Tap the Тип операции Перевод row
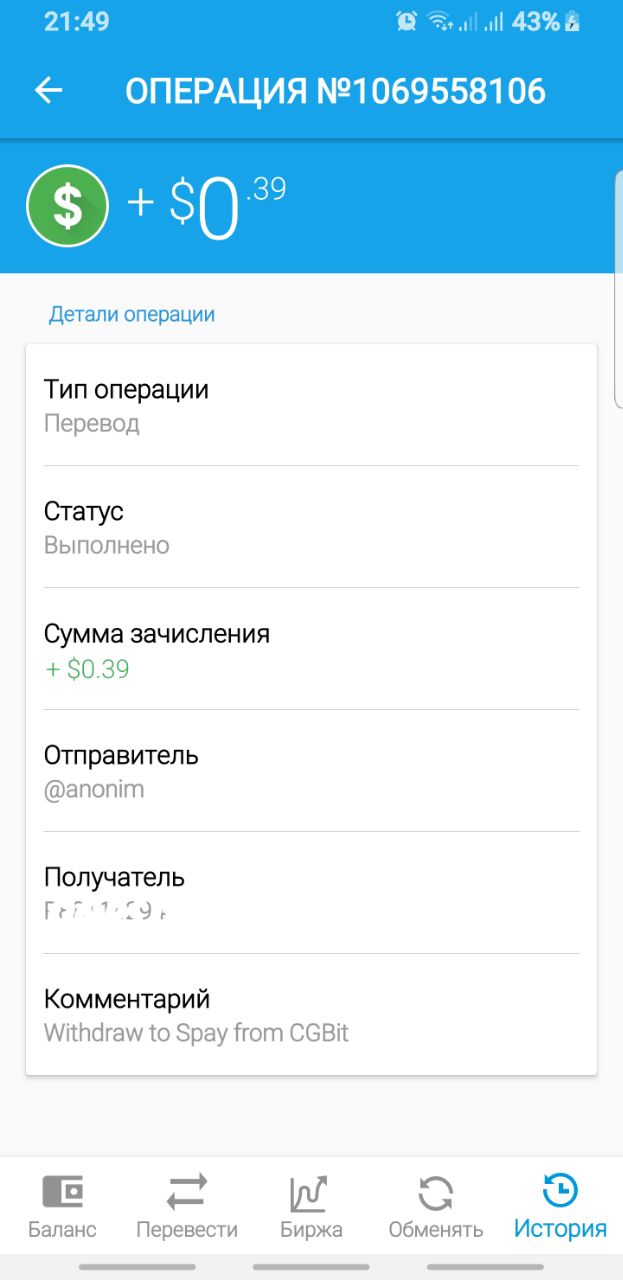The height and width of the screenshot is (1280, 623). pyautogui.click(x=311, y=405)
